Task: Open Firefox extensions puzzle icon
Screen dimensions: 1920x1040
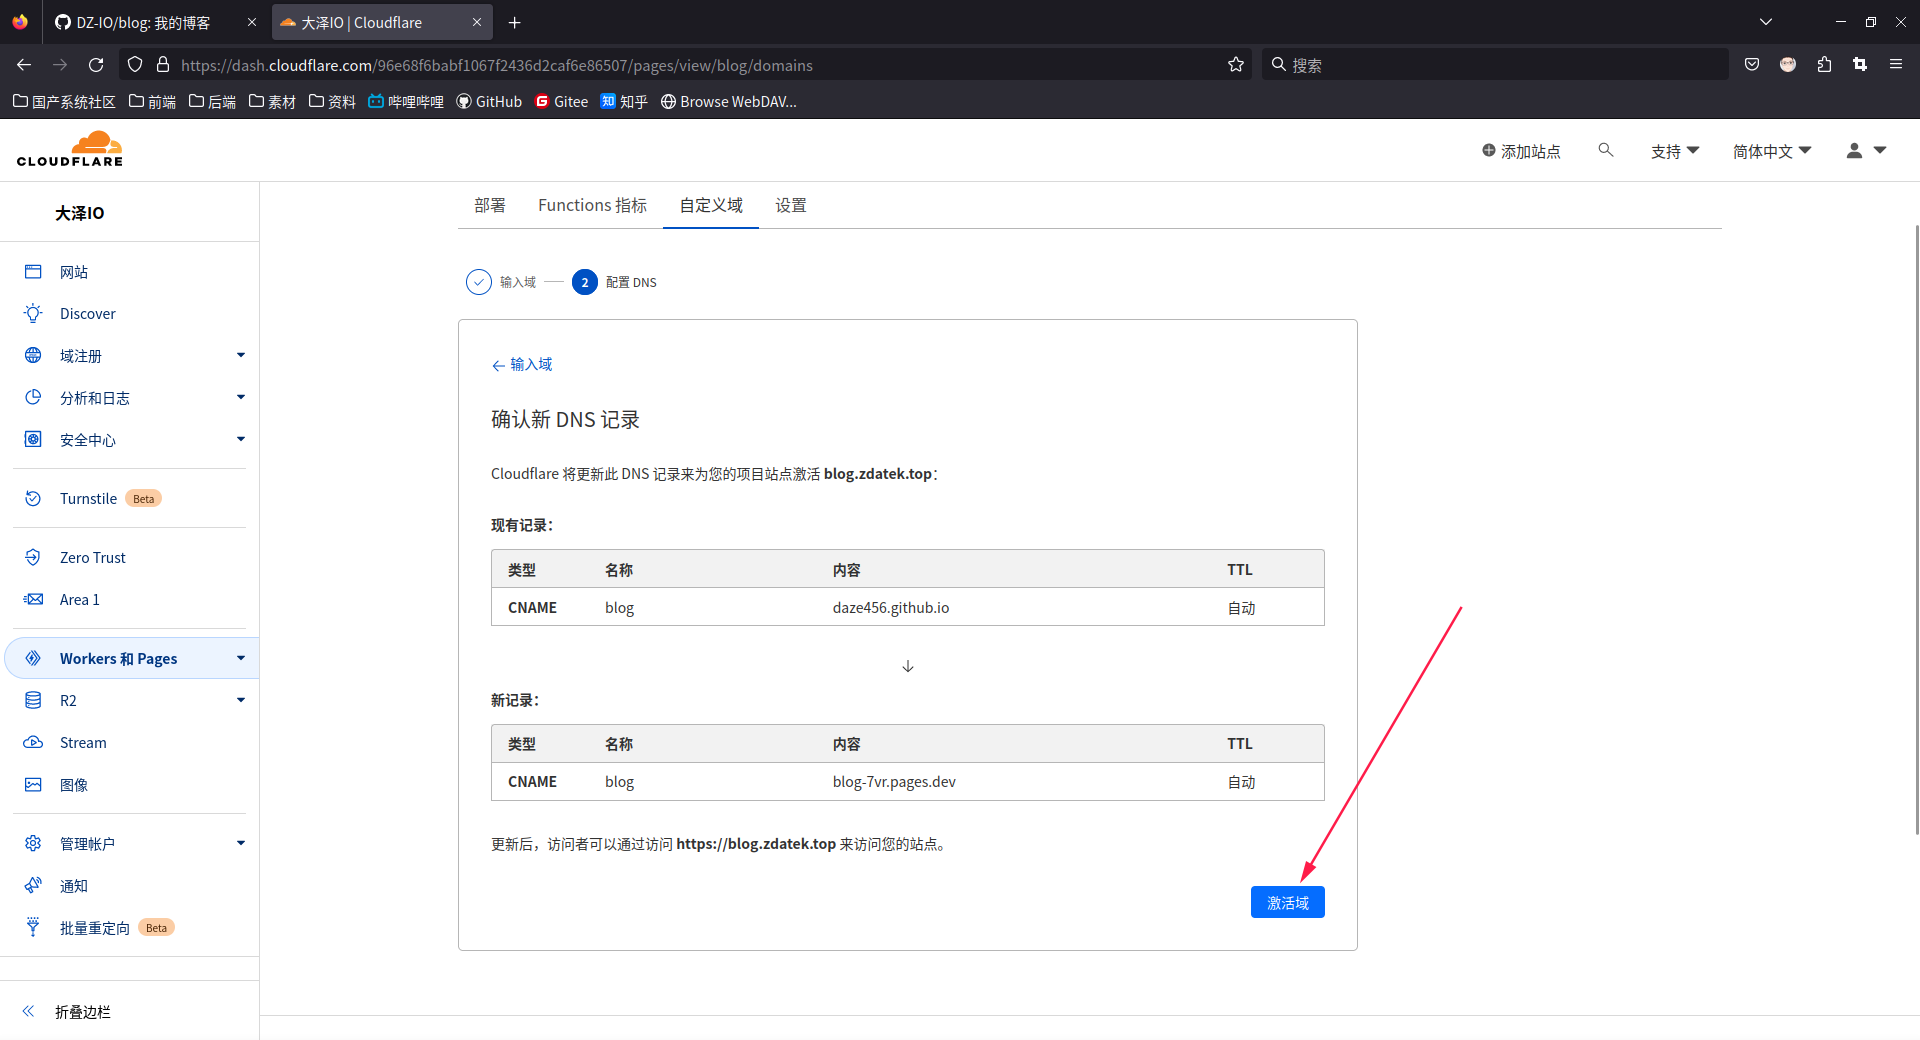Action: (1824, 65)
